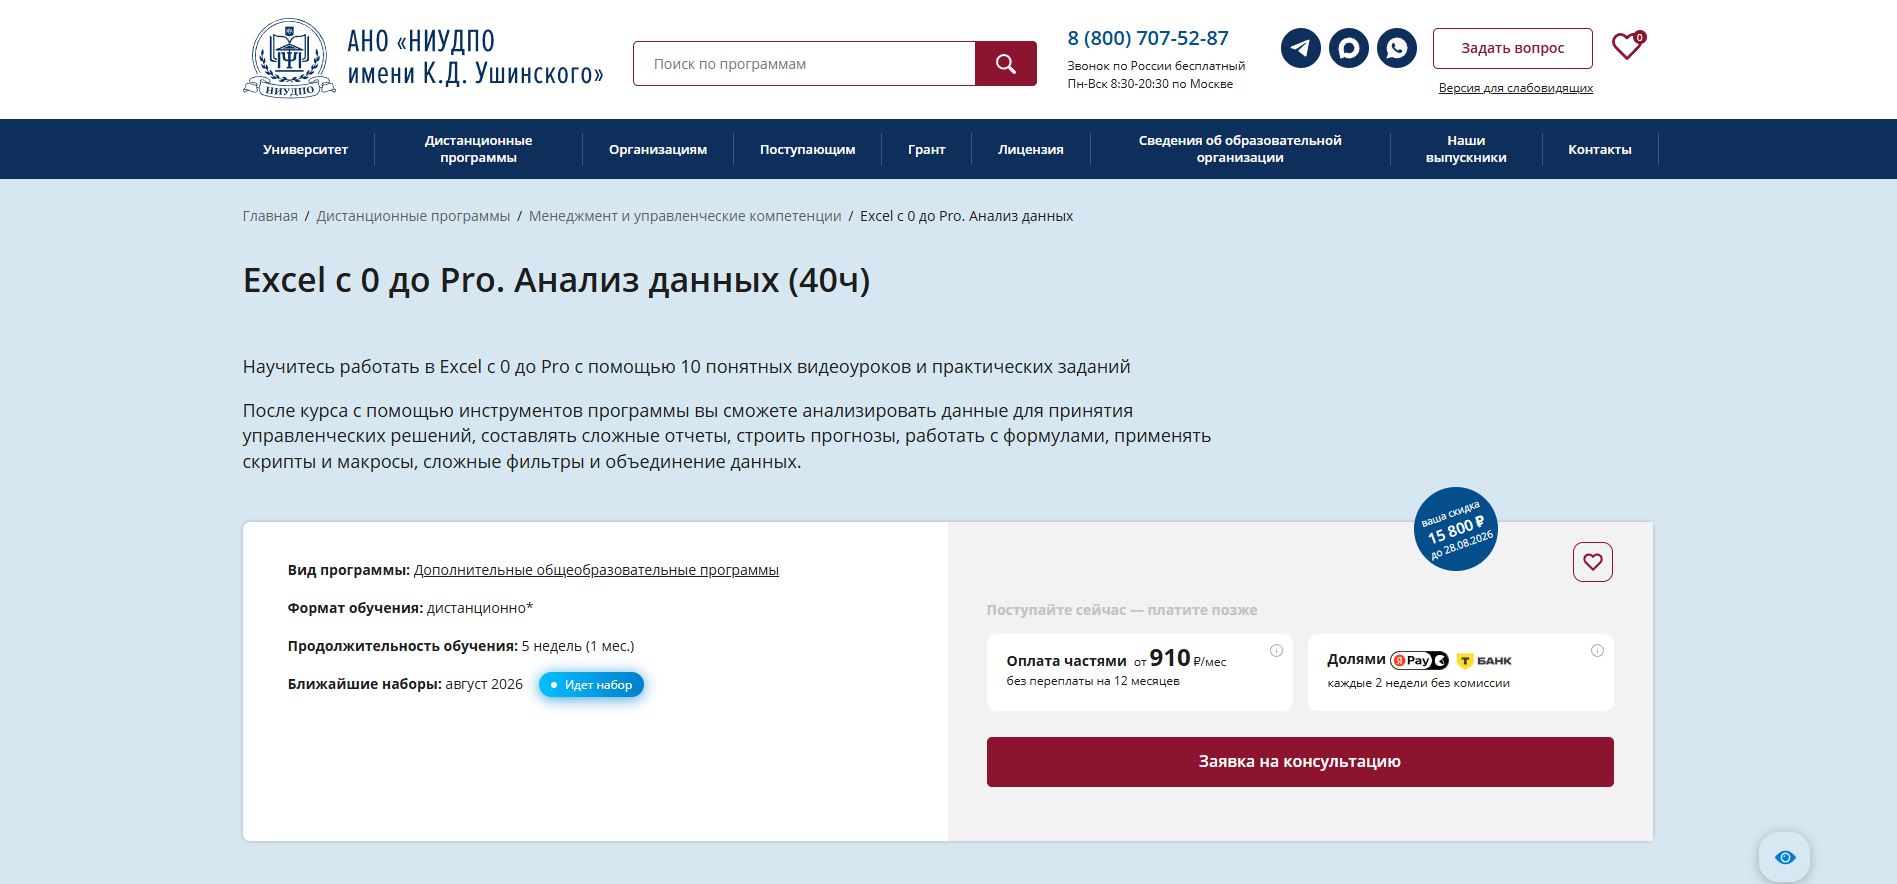Click the course title Excel с 0 до Pro
Screen dimensions: 1897x884
(556, 281)
